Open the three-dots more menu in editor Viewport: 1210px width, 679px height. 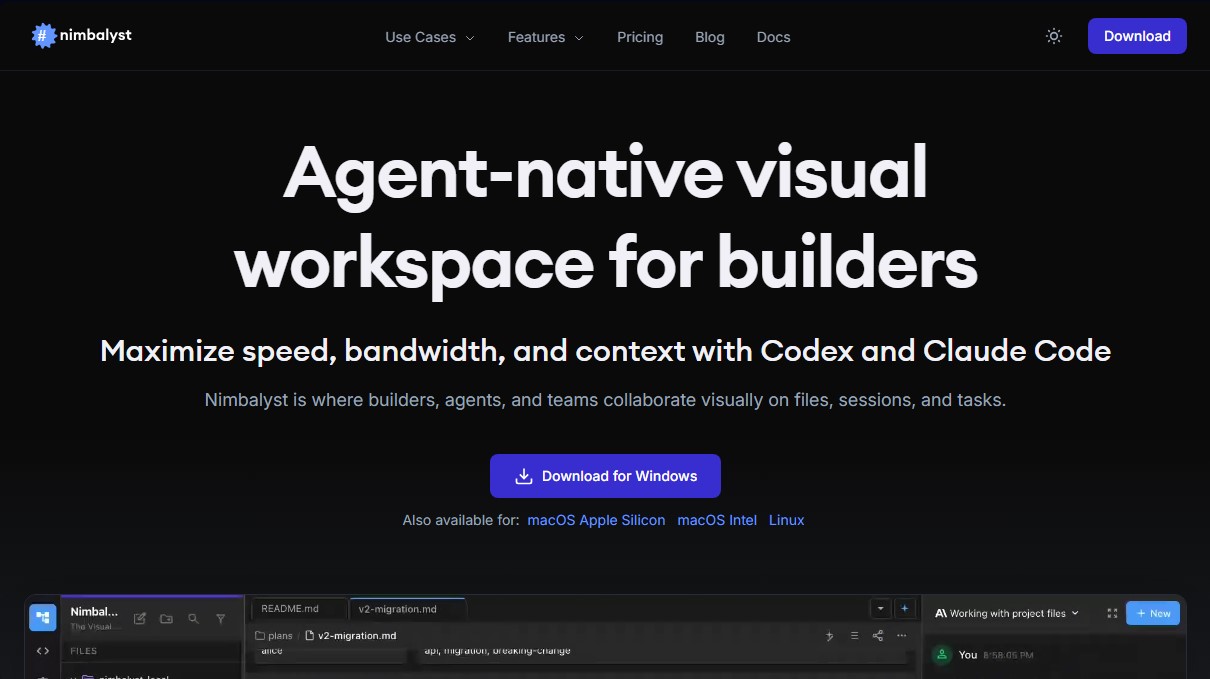902,635
